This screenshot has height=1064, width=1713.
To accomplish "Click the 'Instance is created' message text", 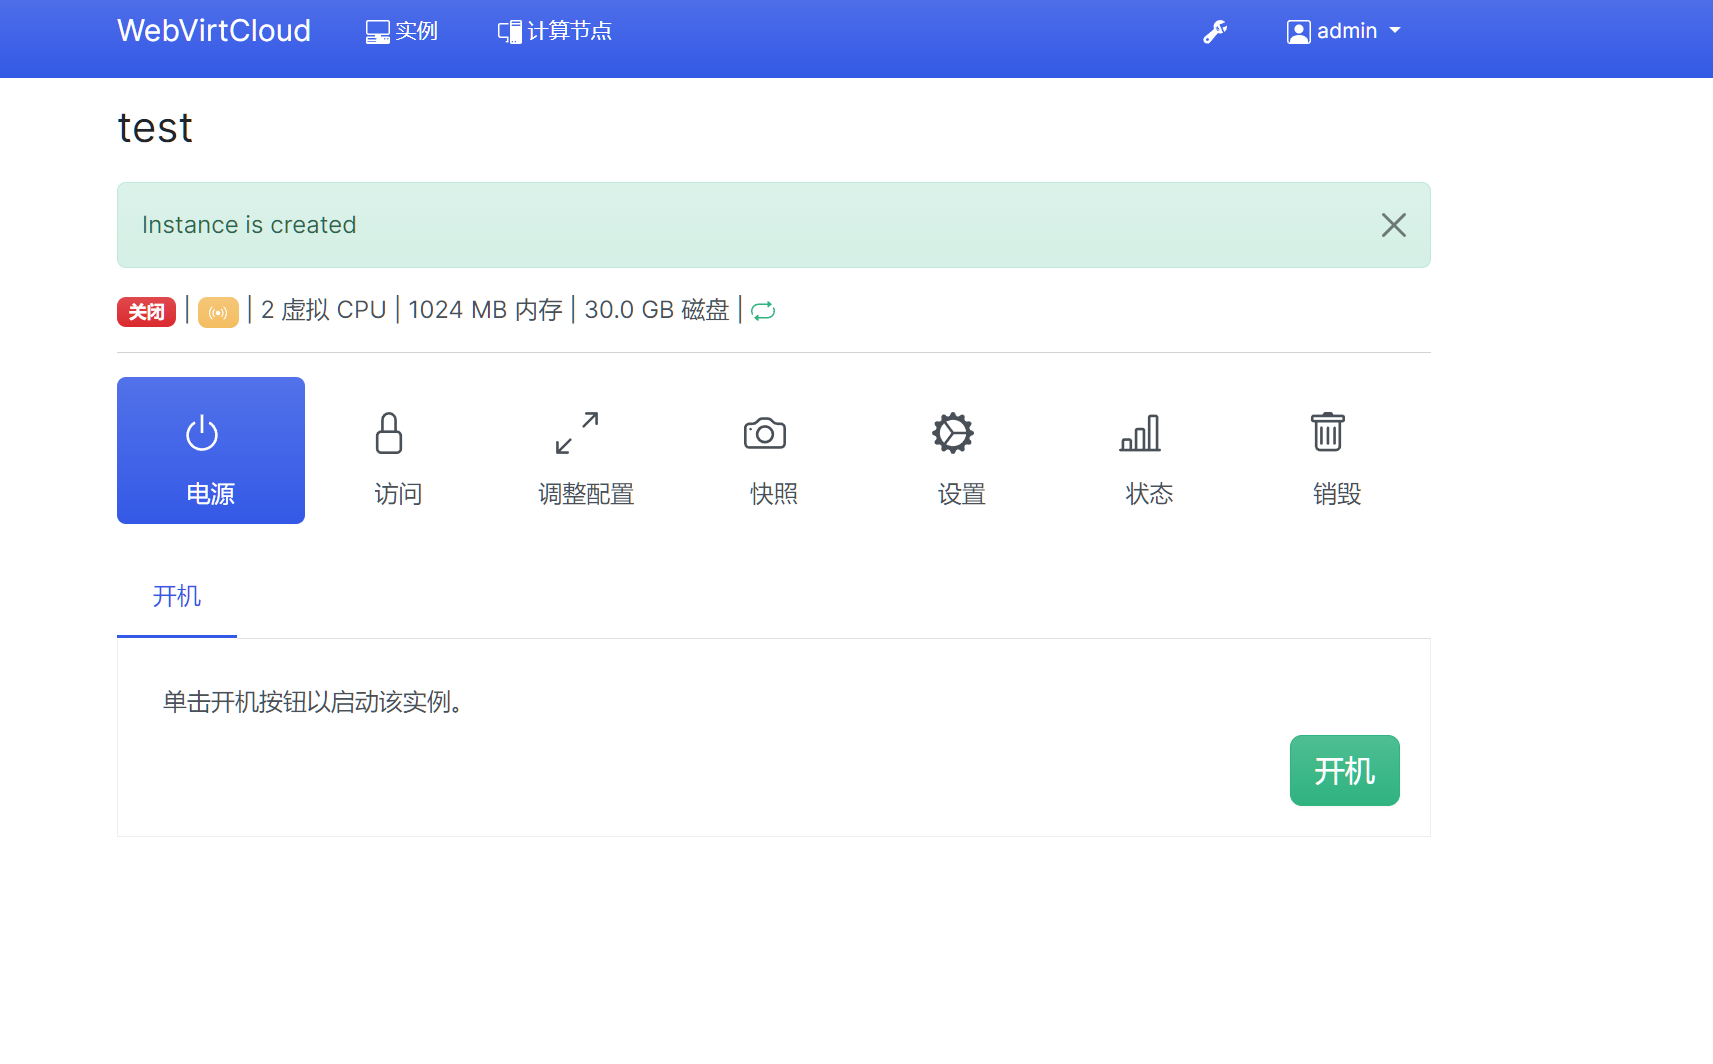I will pos(249,225).
